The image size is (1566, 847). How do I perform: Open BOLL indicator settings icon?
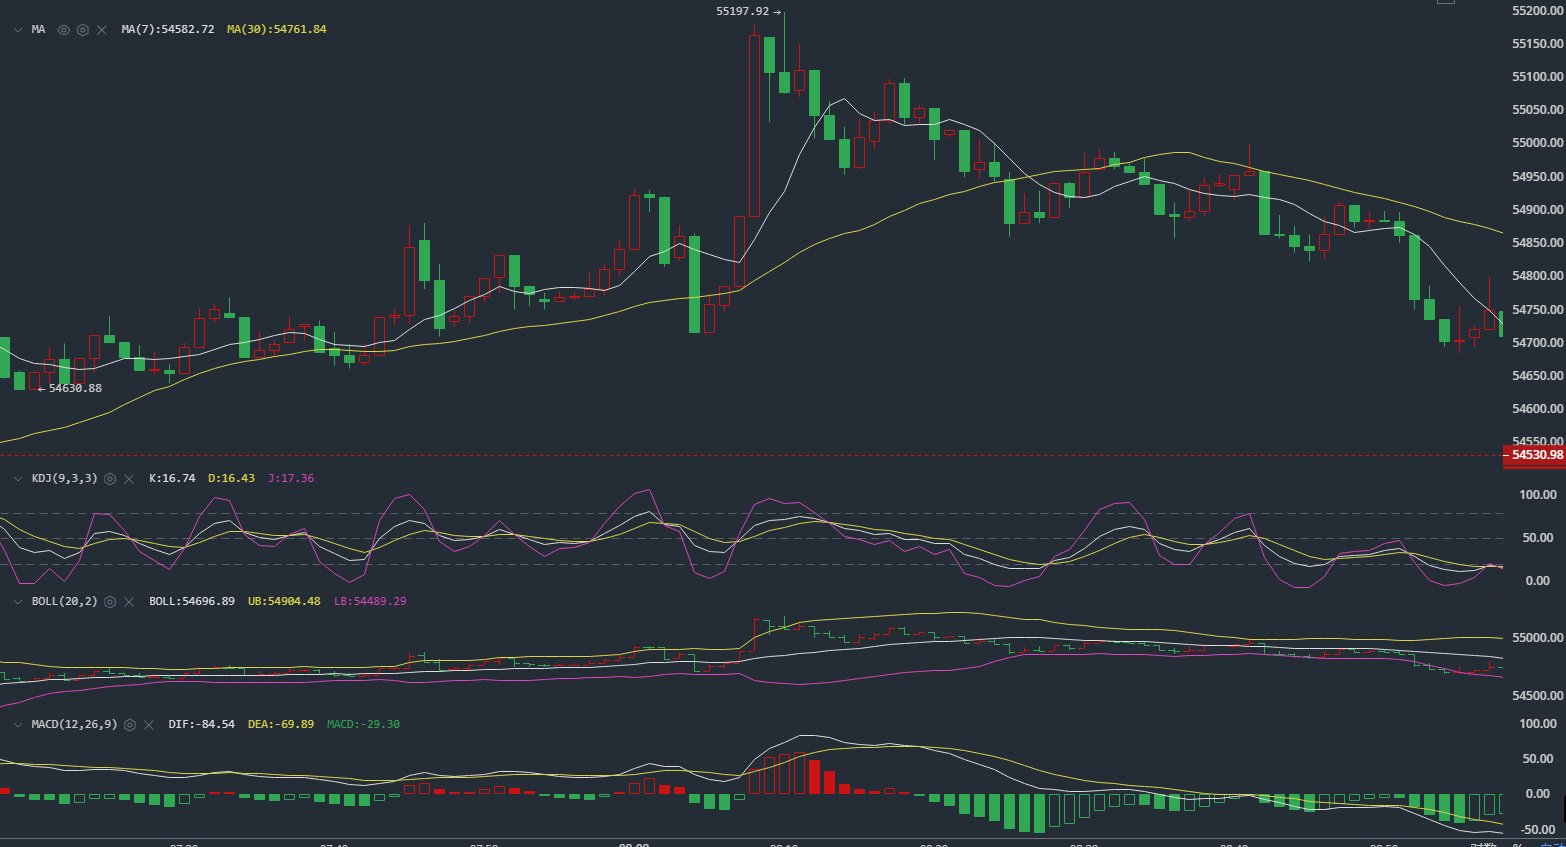[x=110, y=602]
